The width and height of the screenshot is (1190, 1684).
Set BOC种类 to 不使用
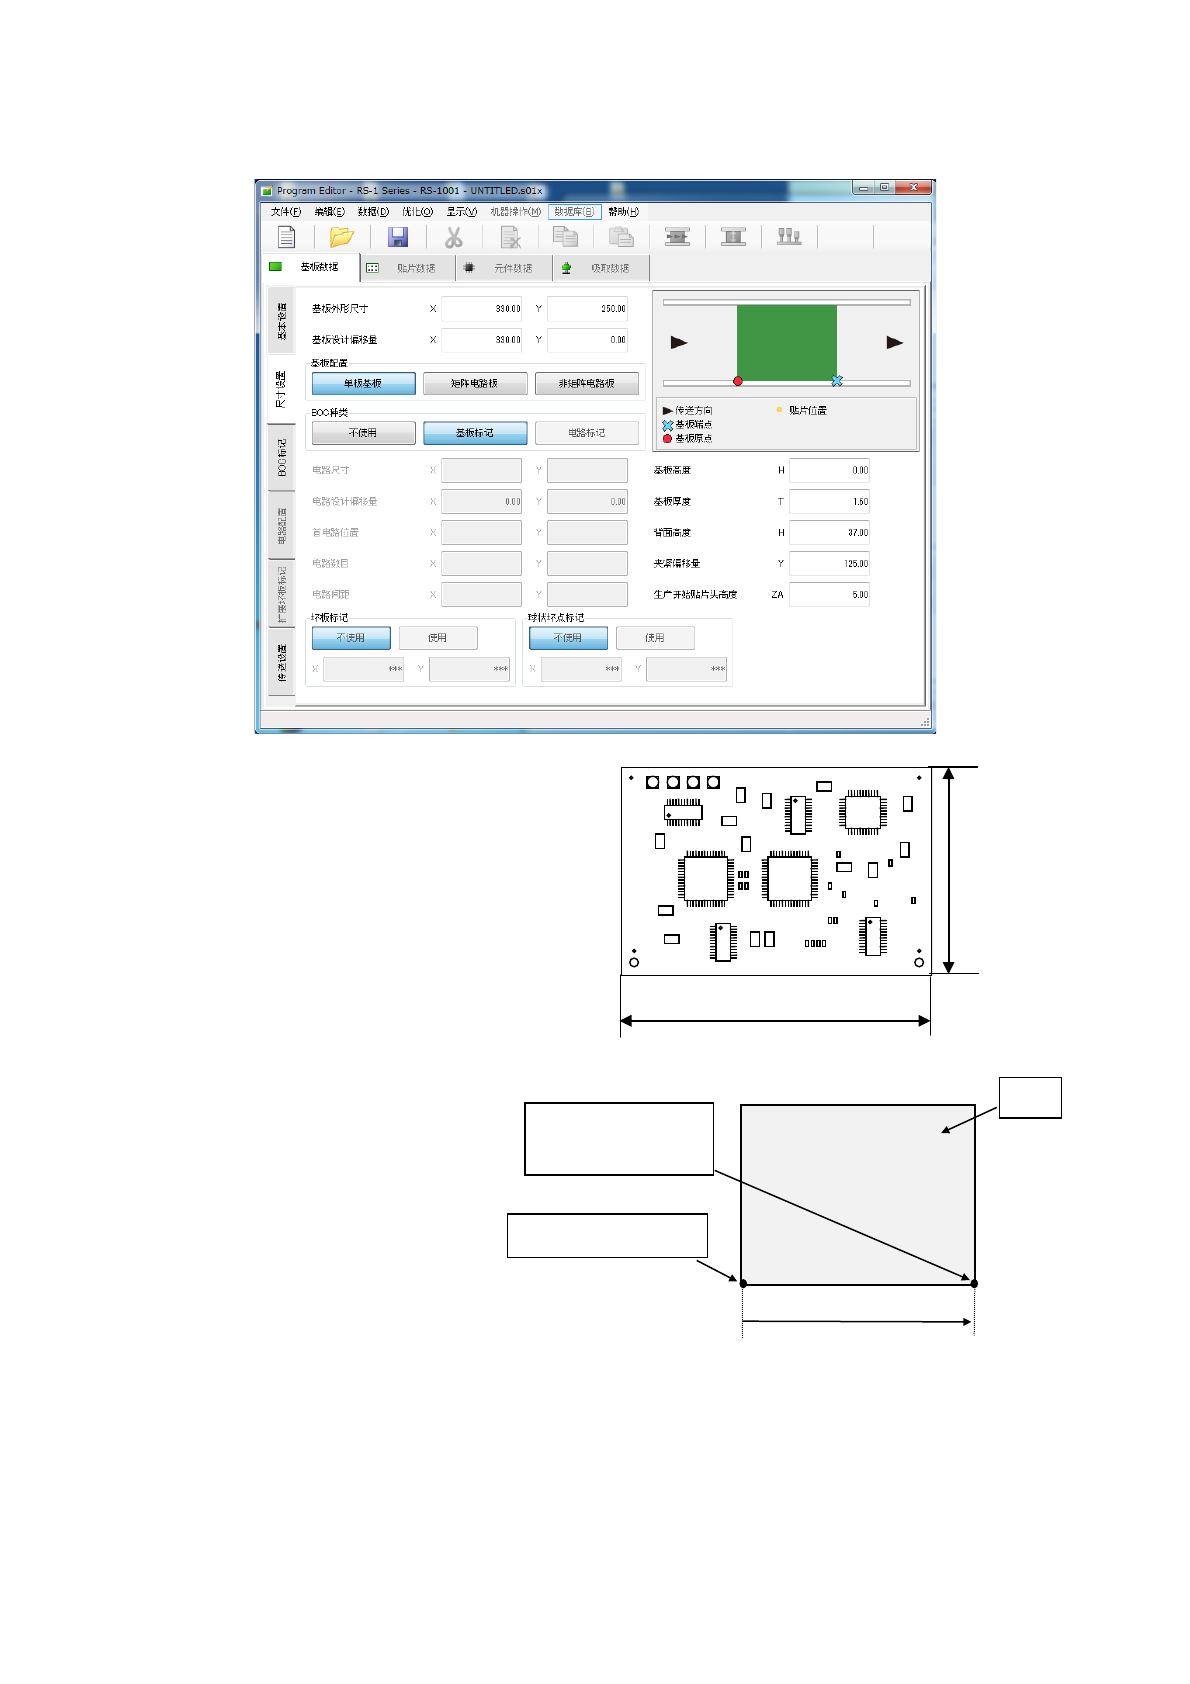point(363,433)
